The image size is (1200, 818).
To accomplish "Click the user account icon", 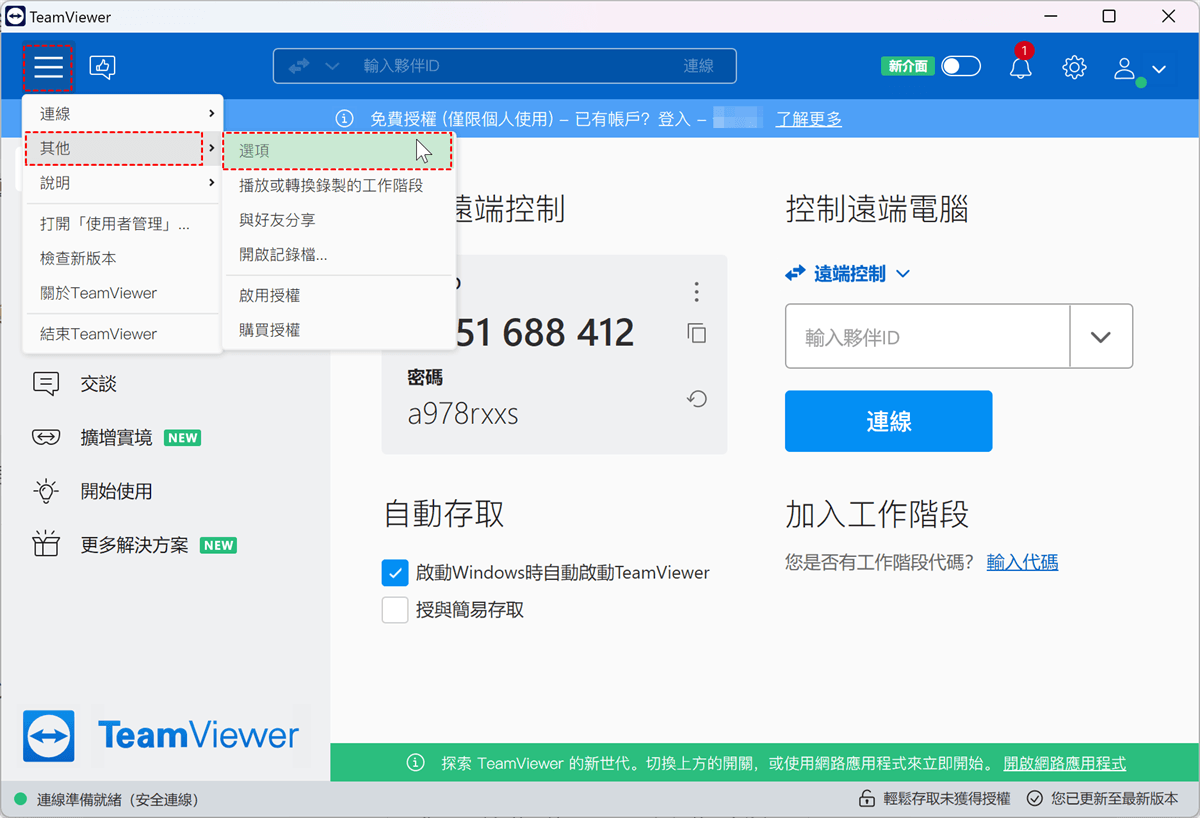I will (x=1125, y=68).
